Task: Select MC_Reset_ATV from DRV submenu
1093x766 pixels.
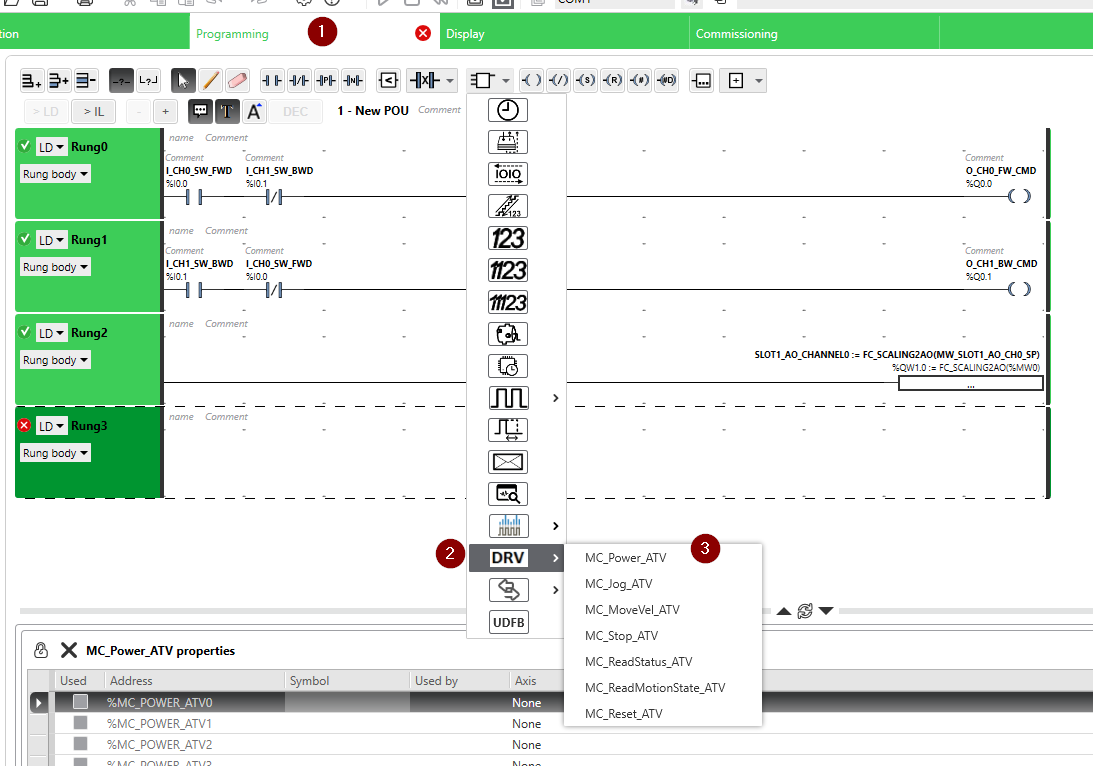Action: coord(624,713)
